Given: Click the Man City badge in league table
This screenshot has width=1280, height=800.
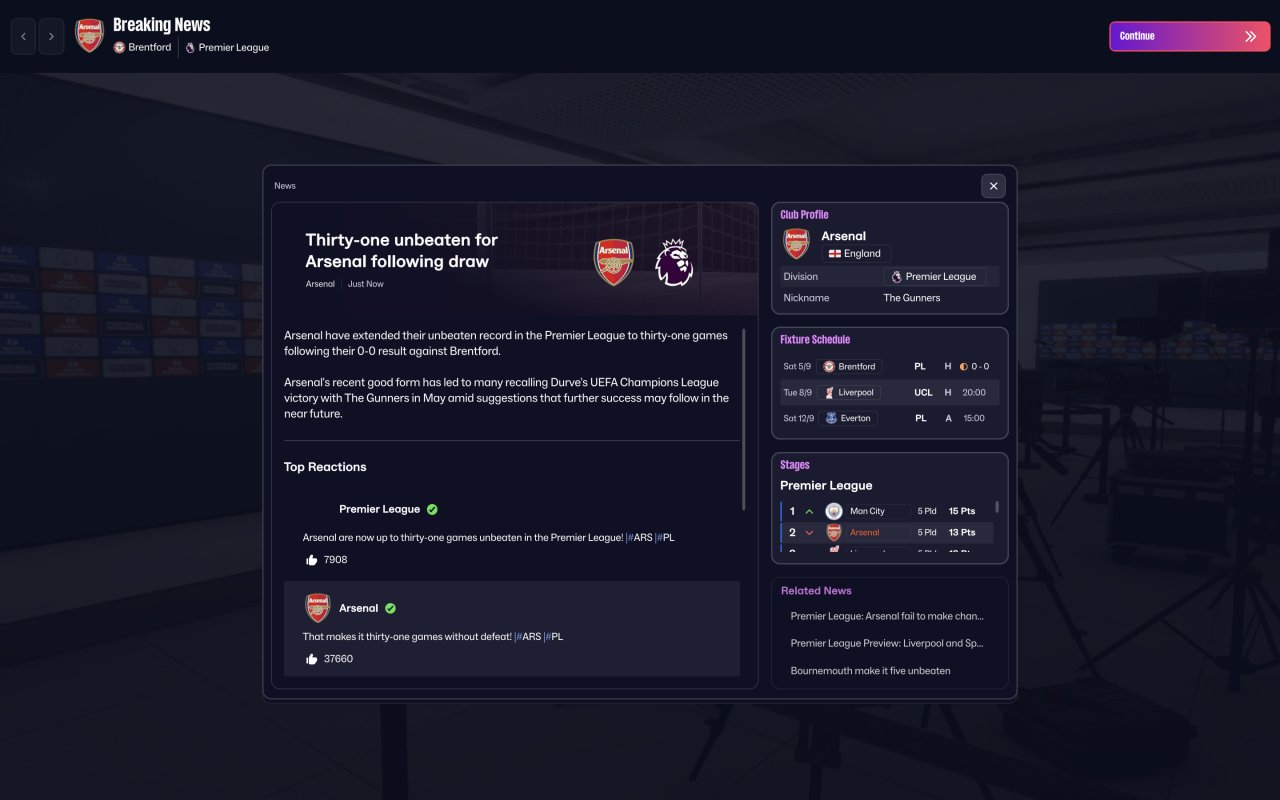Looking at the screenshot, I should 834,511.
